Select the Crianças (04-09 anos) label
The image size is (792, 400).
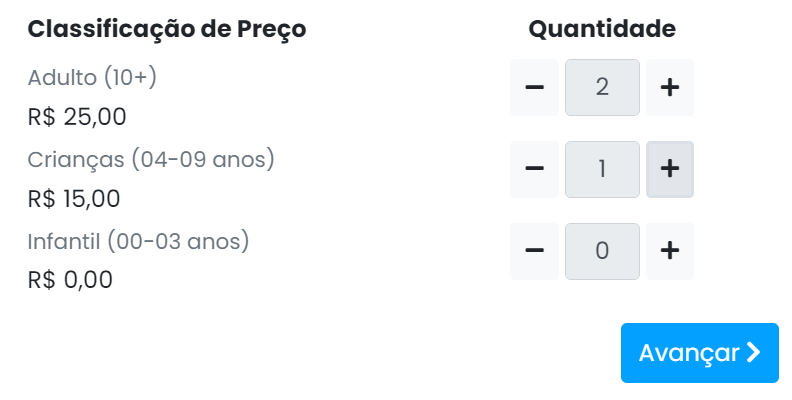(151, 160)
